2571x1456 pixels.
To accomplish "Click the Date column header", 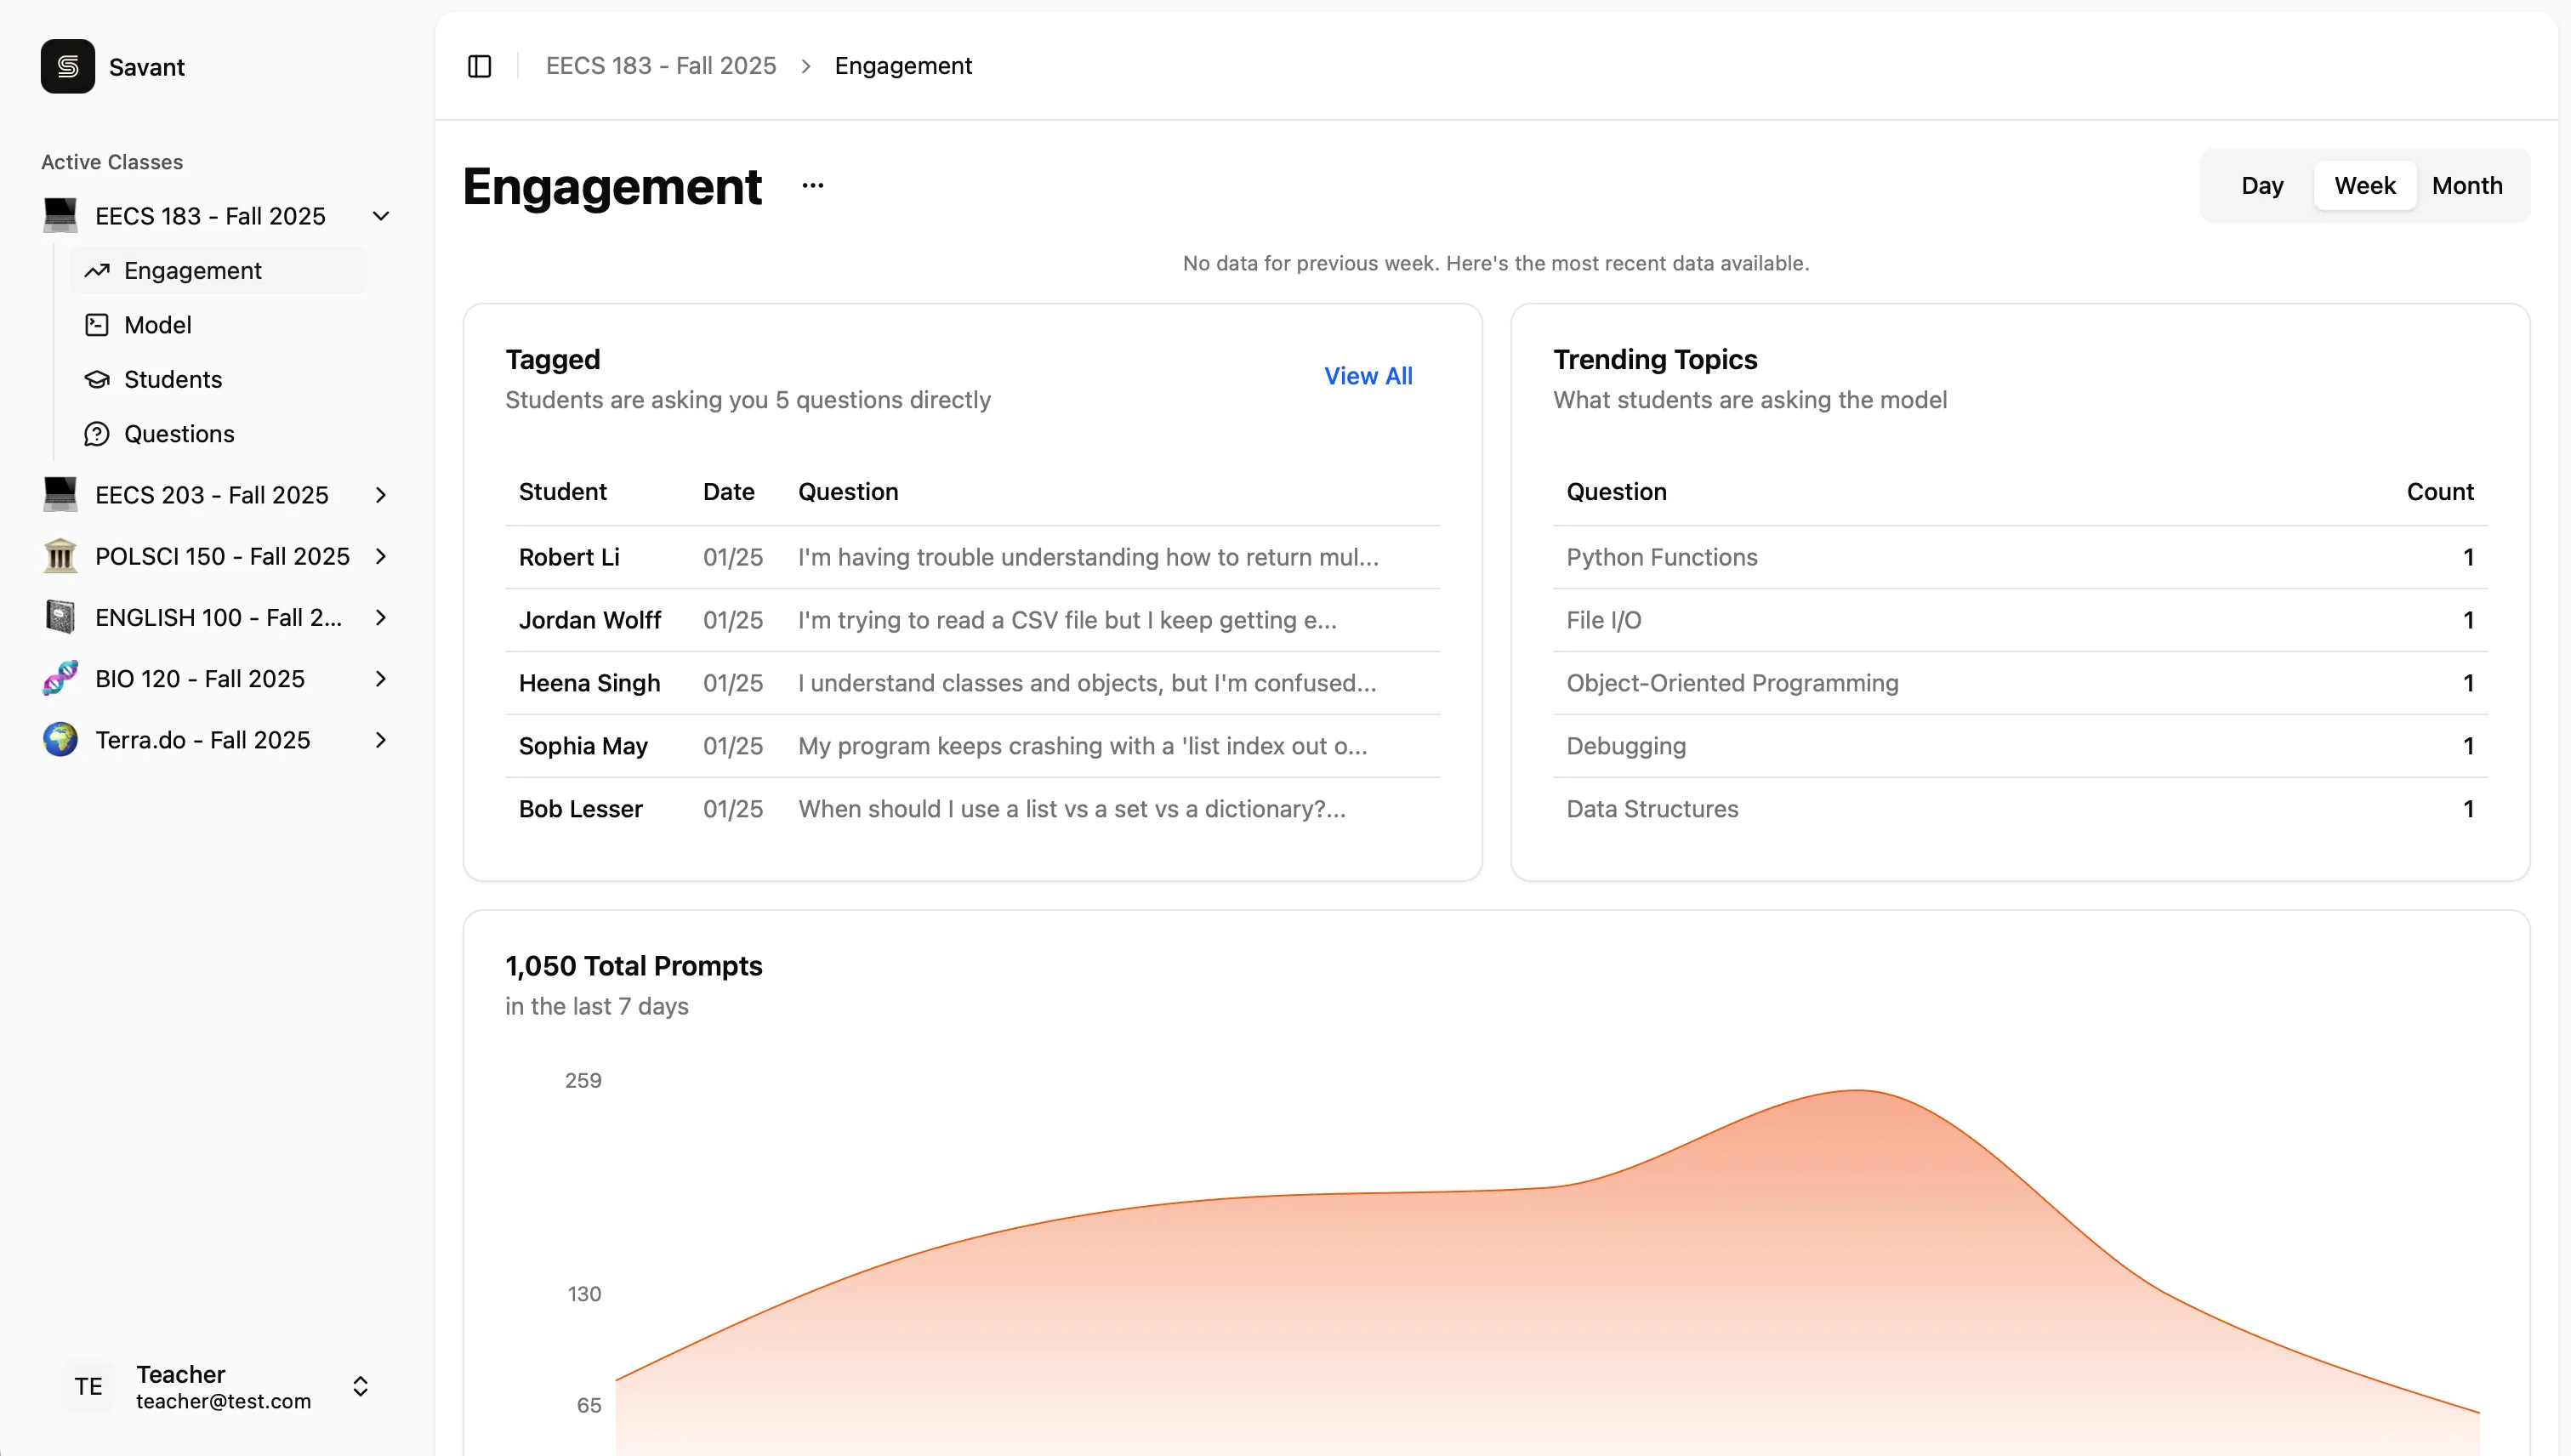I will [729, 492].
